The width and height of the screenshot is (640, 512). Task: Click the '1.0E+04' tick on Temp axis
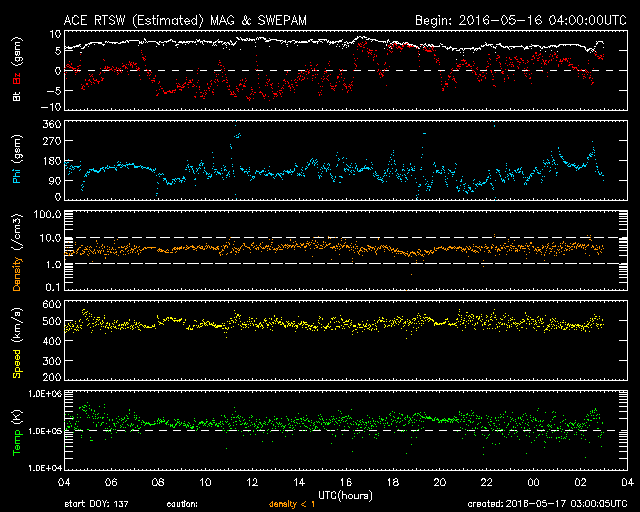(x=45, y=468)
